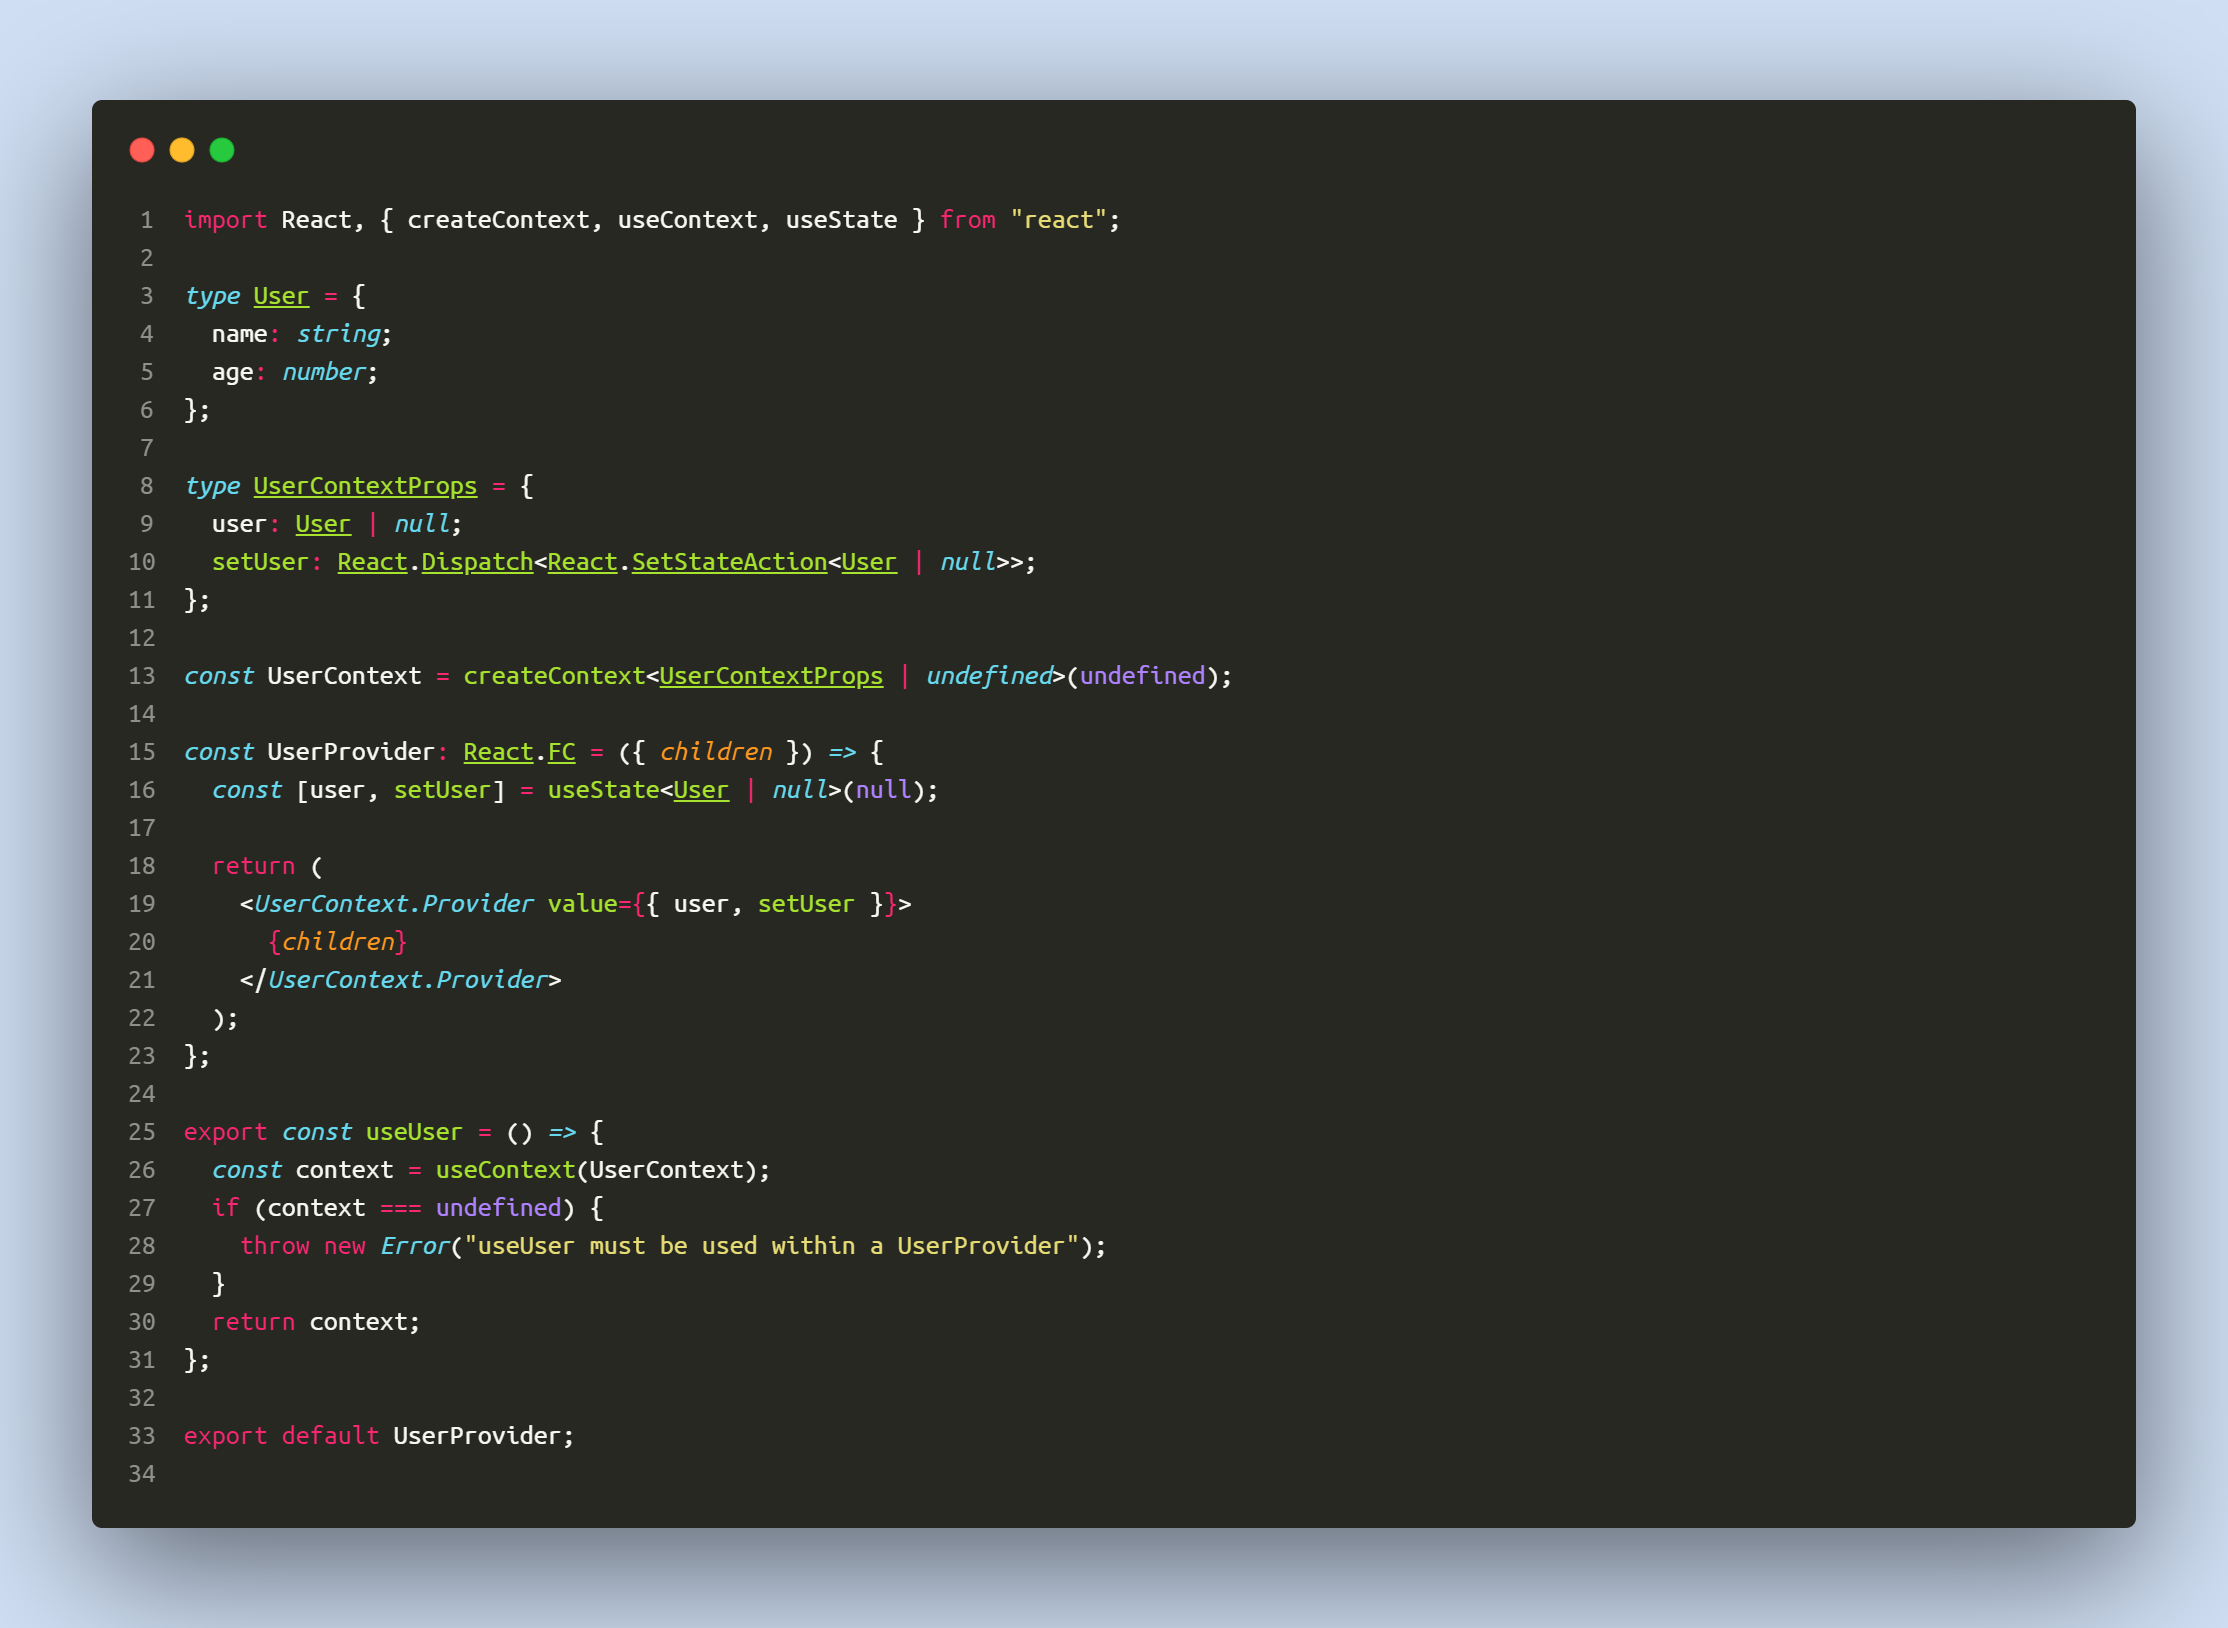Click the "string" type on line 4
This screenshot has width=2228, height=1628.
(x=338, y=334)
